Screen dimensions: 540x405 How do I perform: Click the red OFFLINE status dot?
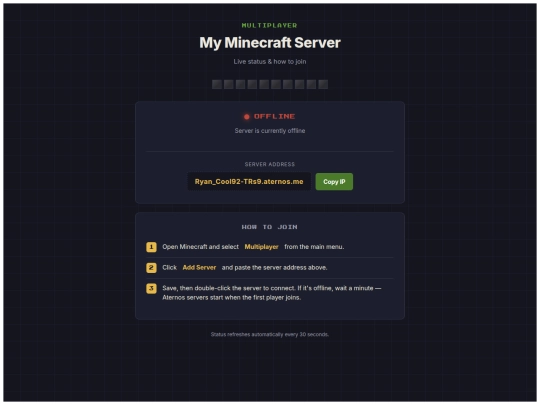tap(247, 117)
